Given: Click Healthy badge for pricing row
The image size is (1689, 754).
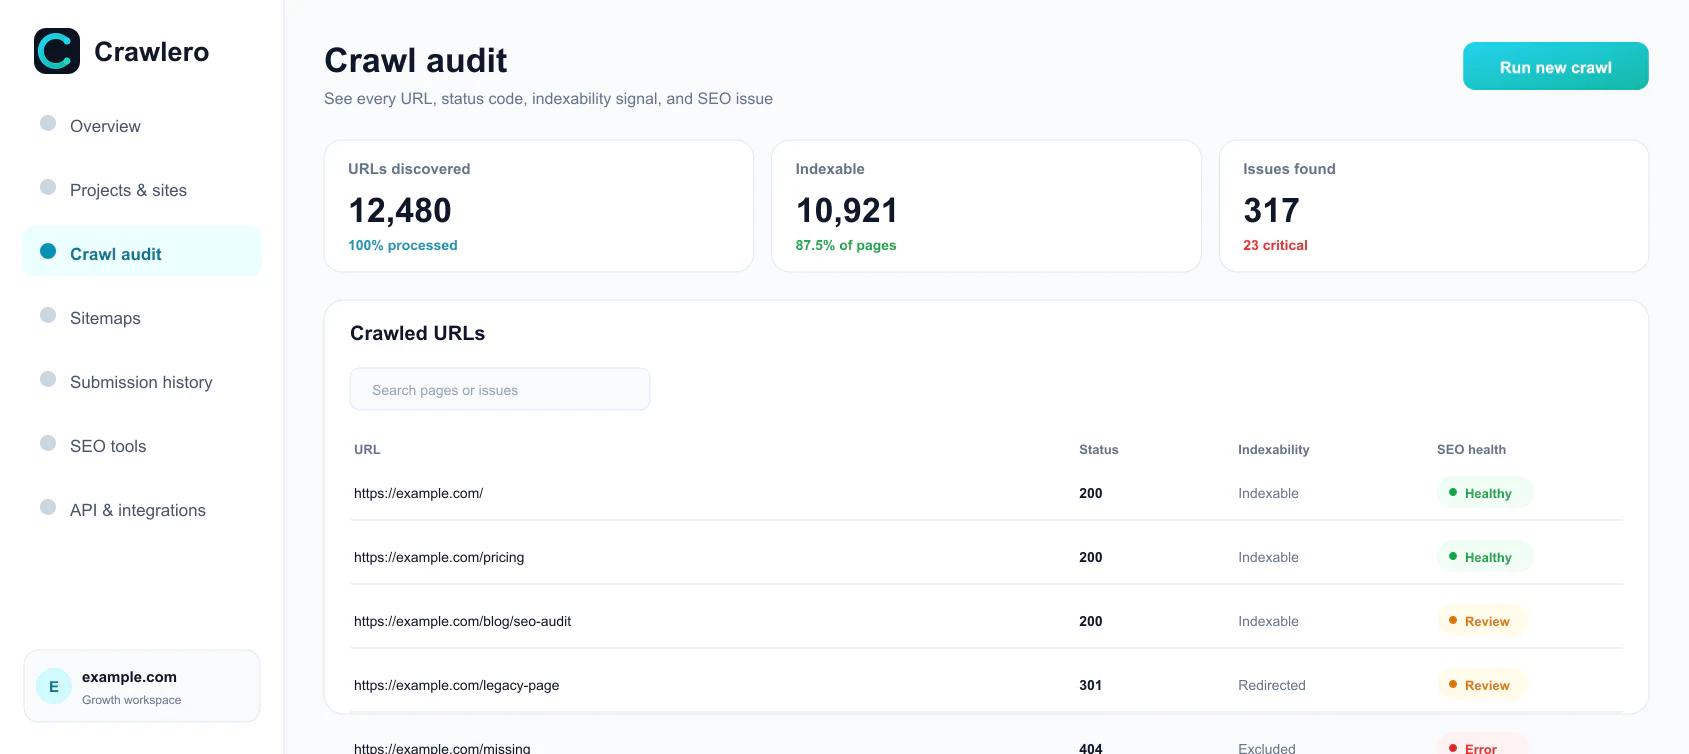Looking at the screenshot, I should point(1484,556).
